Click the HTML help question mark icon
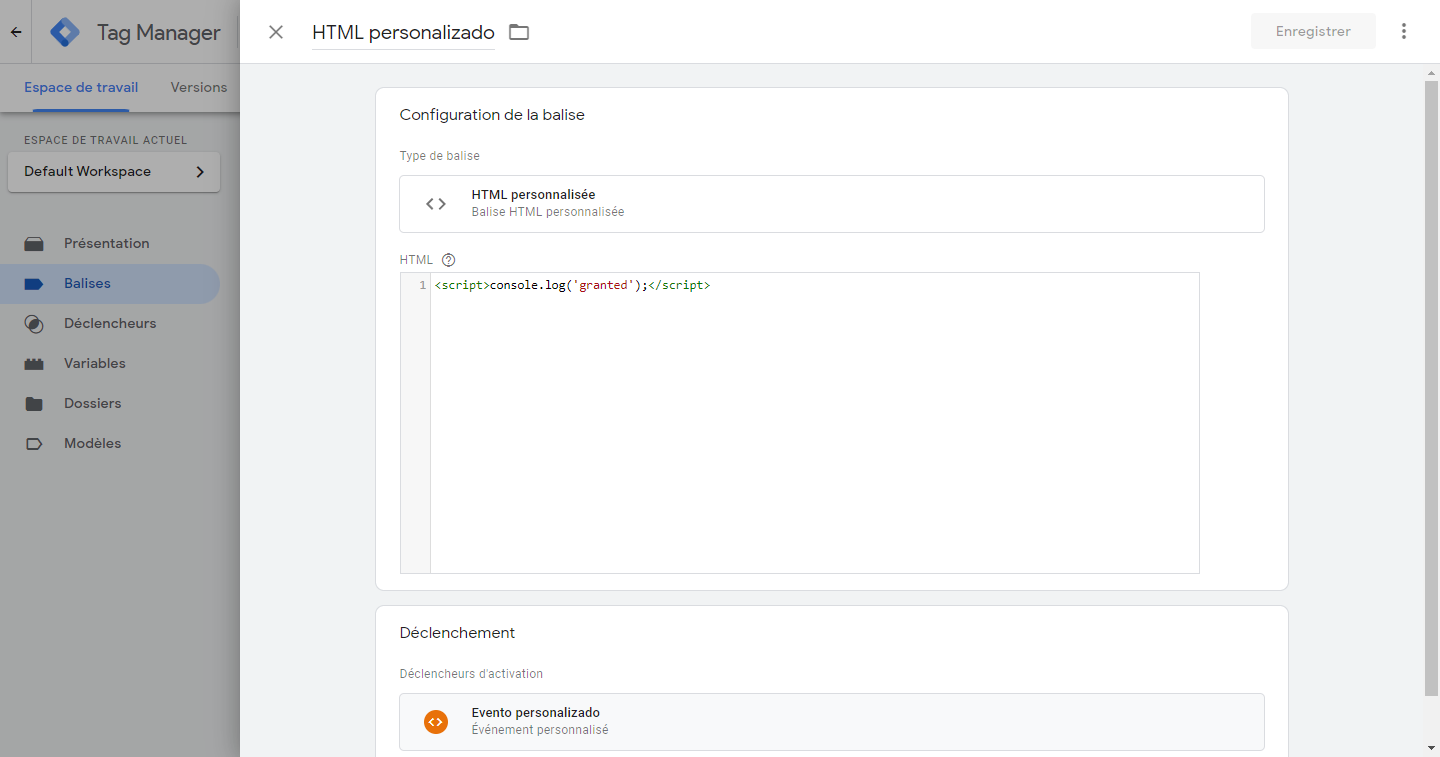 [x=448, y=260]
